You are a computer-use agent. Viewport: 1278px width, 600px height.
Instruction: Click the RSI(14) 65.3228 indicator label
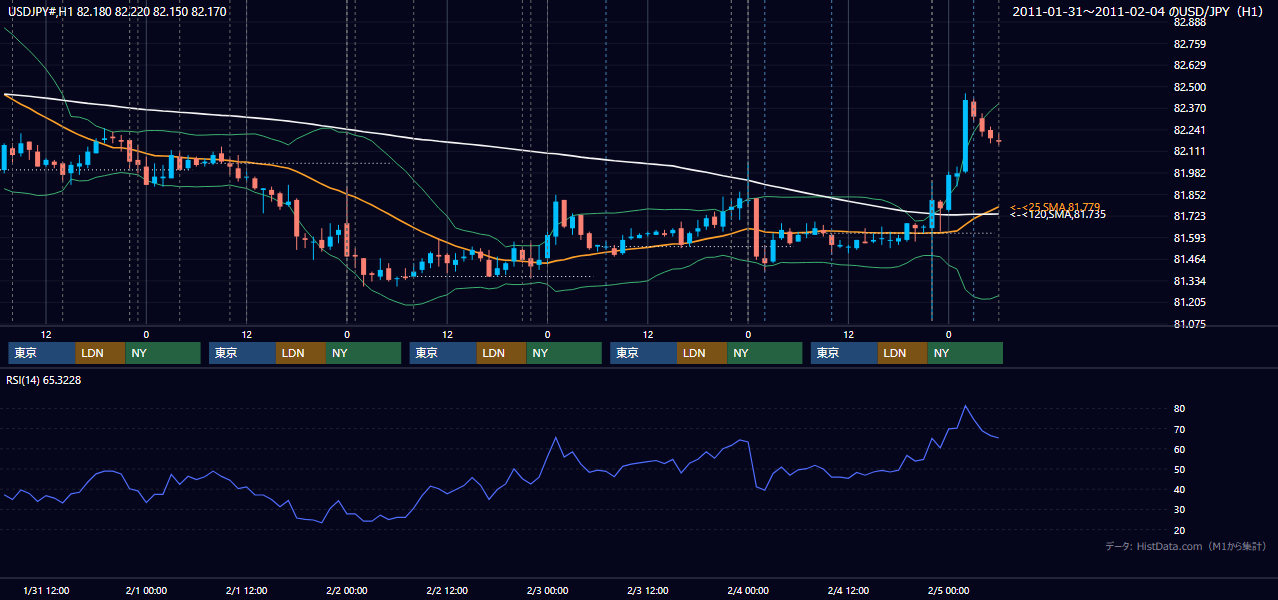[44, 379]
